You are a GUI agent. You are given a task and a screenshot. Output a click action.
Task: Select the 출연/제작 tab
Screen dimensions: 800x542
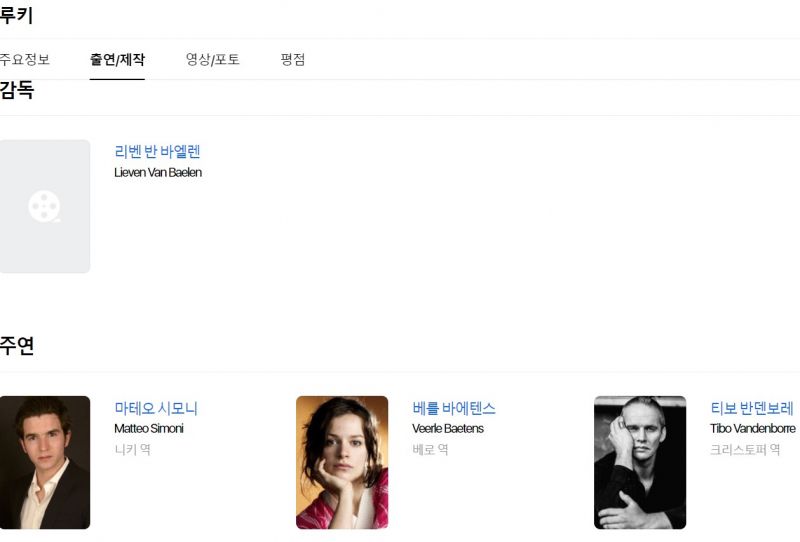[x=117, y=59]
